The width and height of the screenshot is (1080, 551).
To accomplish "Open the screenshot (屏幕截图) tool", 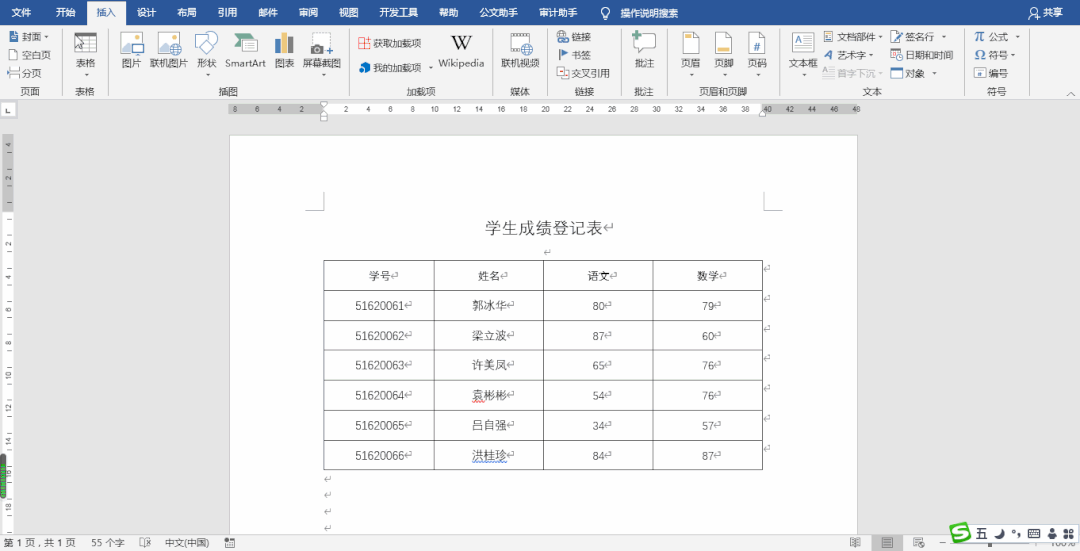I will (322, 54).
